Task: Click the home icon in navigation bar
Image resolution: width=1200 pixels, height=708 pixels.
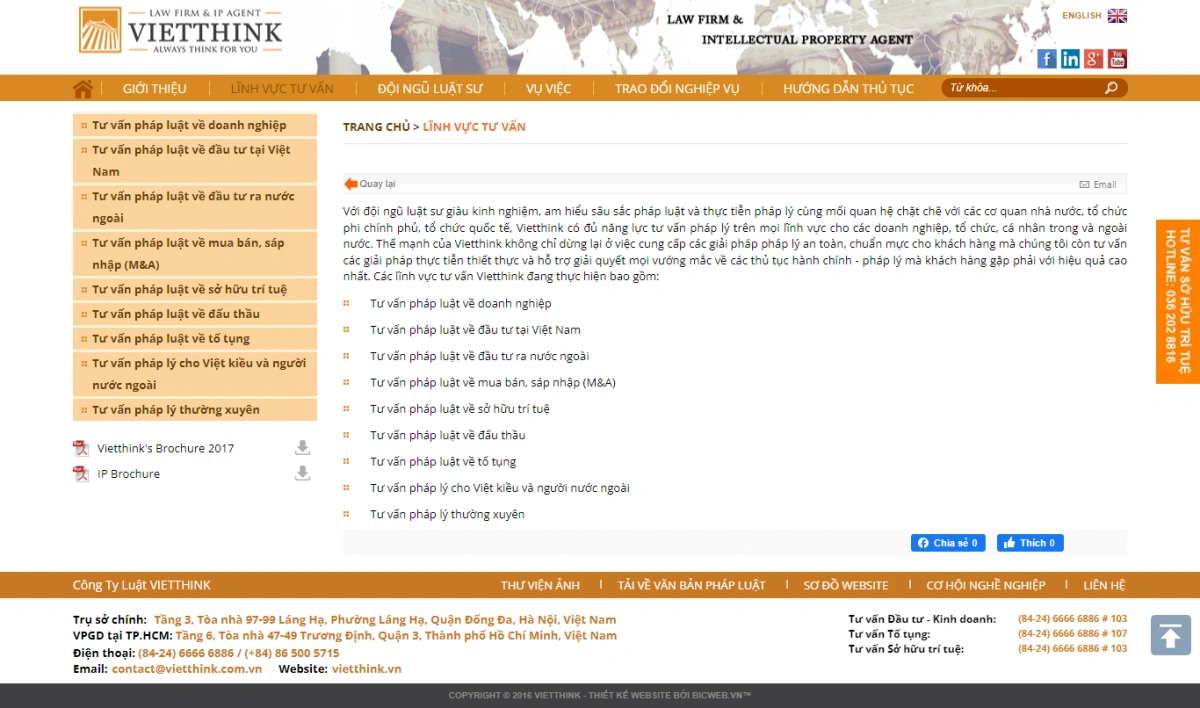Action: click(83, 89)
